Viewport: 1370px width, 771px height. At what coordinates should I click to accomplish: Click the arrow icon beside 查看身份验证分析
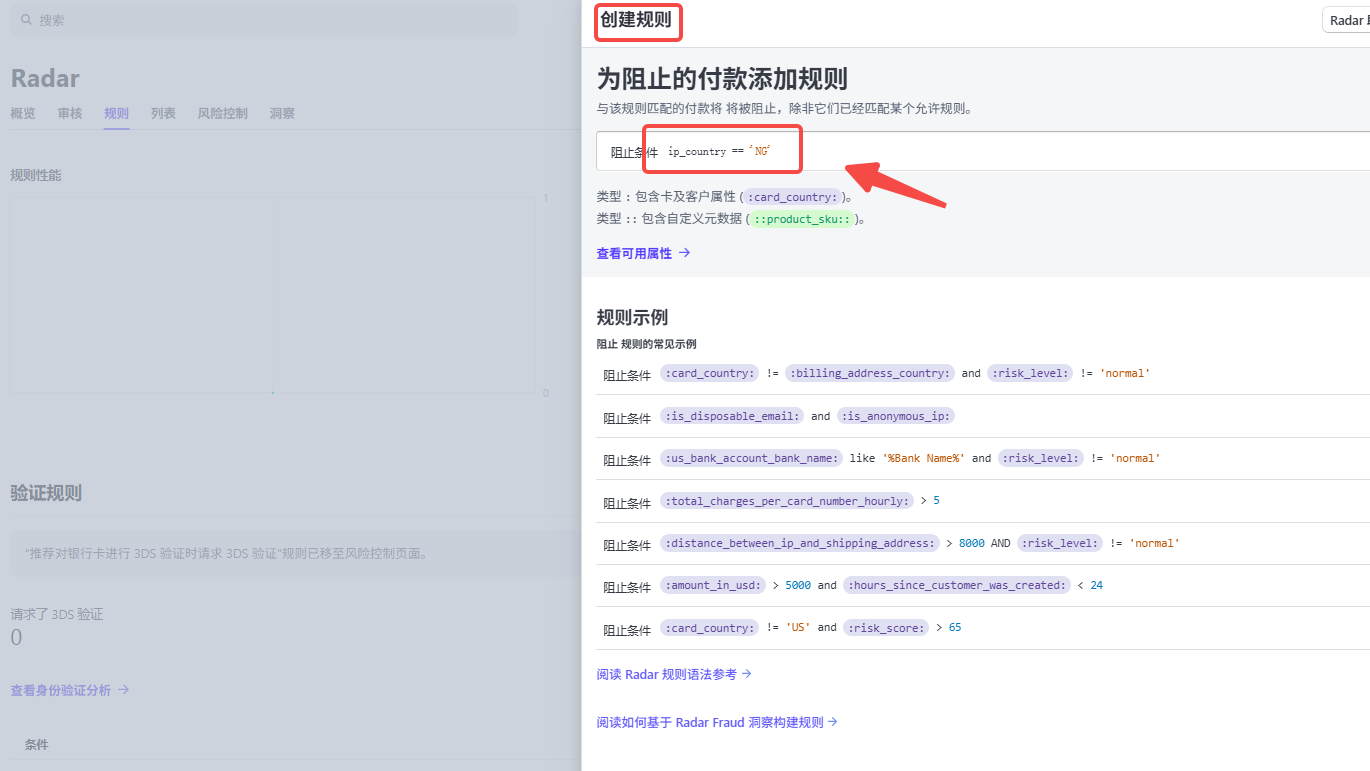(123, 689)
